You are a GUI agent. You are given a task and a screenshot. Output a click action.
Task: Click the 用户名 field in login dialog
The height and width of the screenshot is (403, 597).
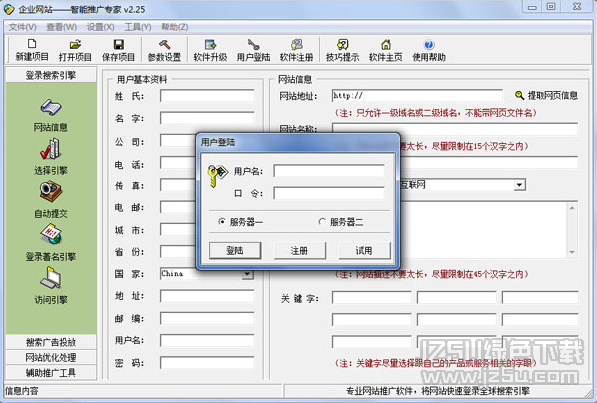pos(329,171)
